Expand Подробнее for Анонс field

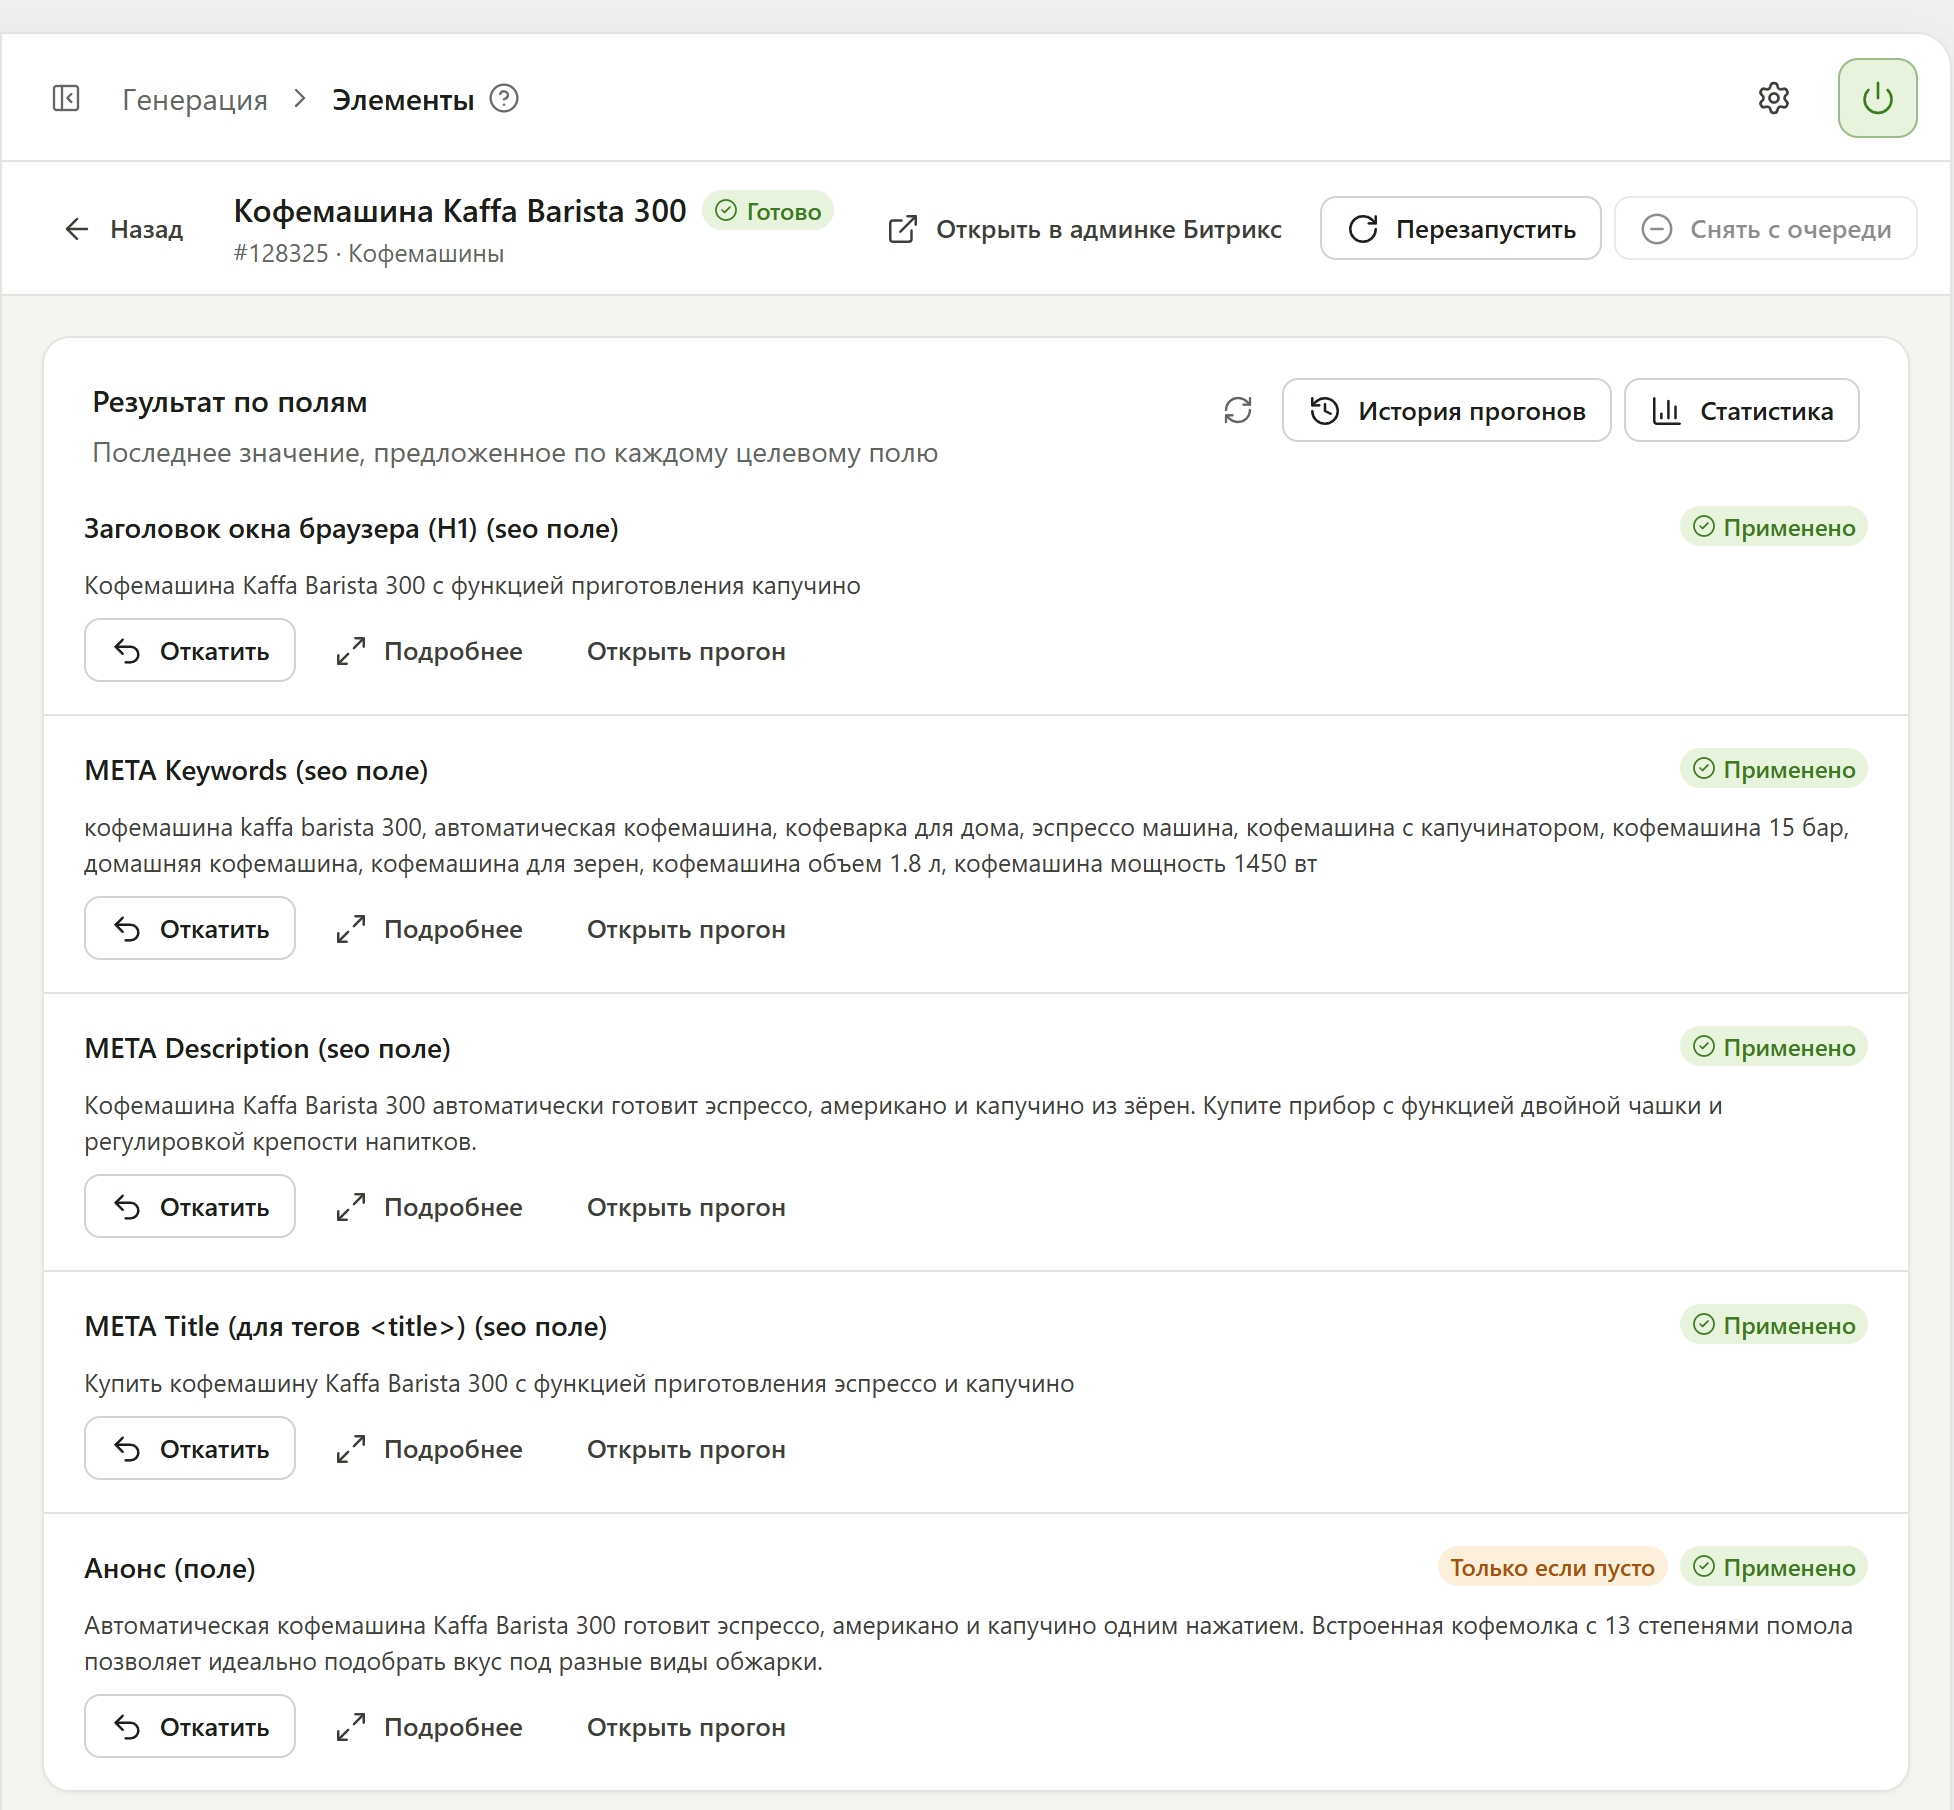pos(429,1727)
